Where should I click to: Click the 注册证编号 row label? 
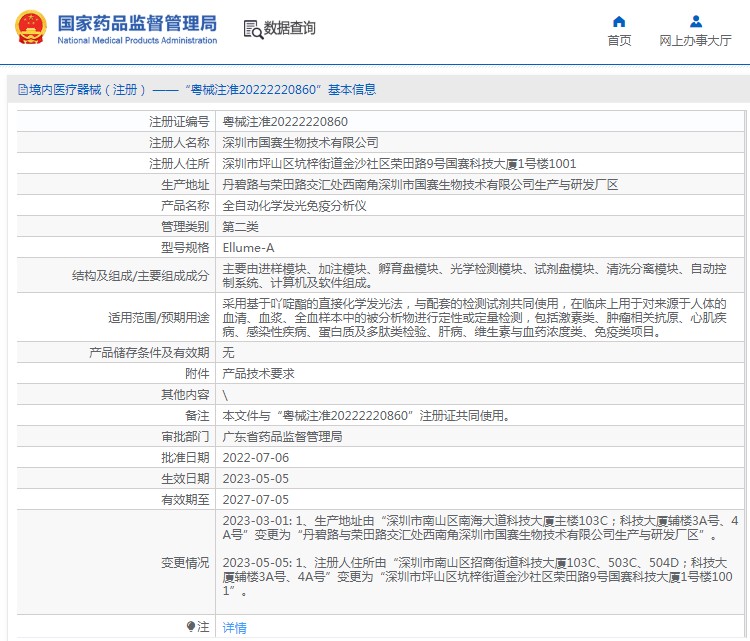(x=179, y=122)
